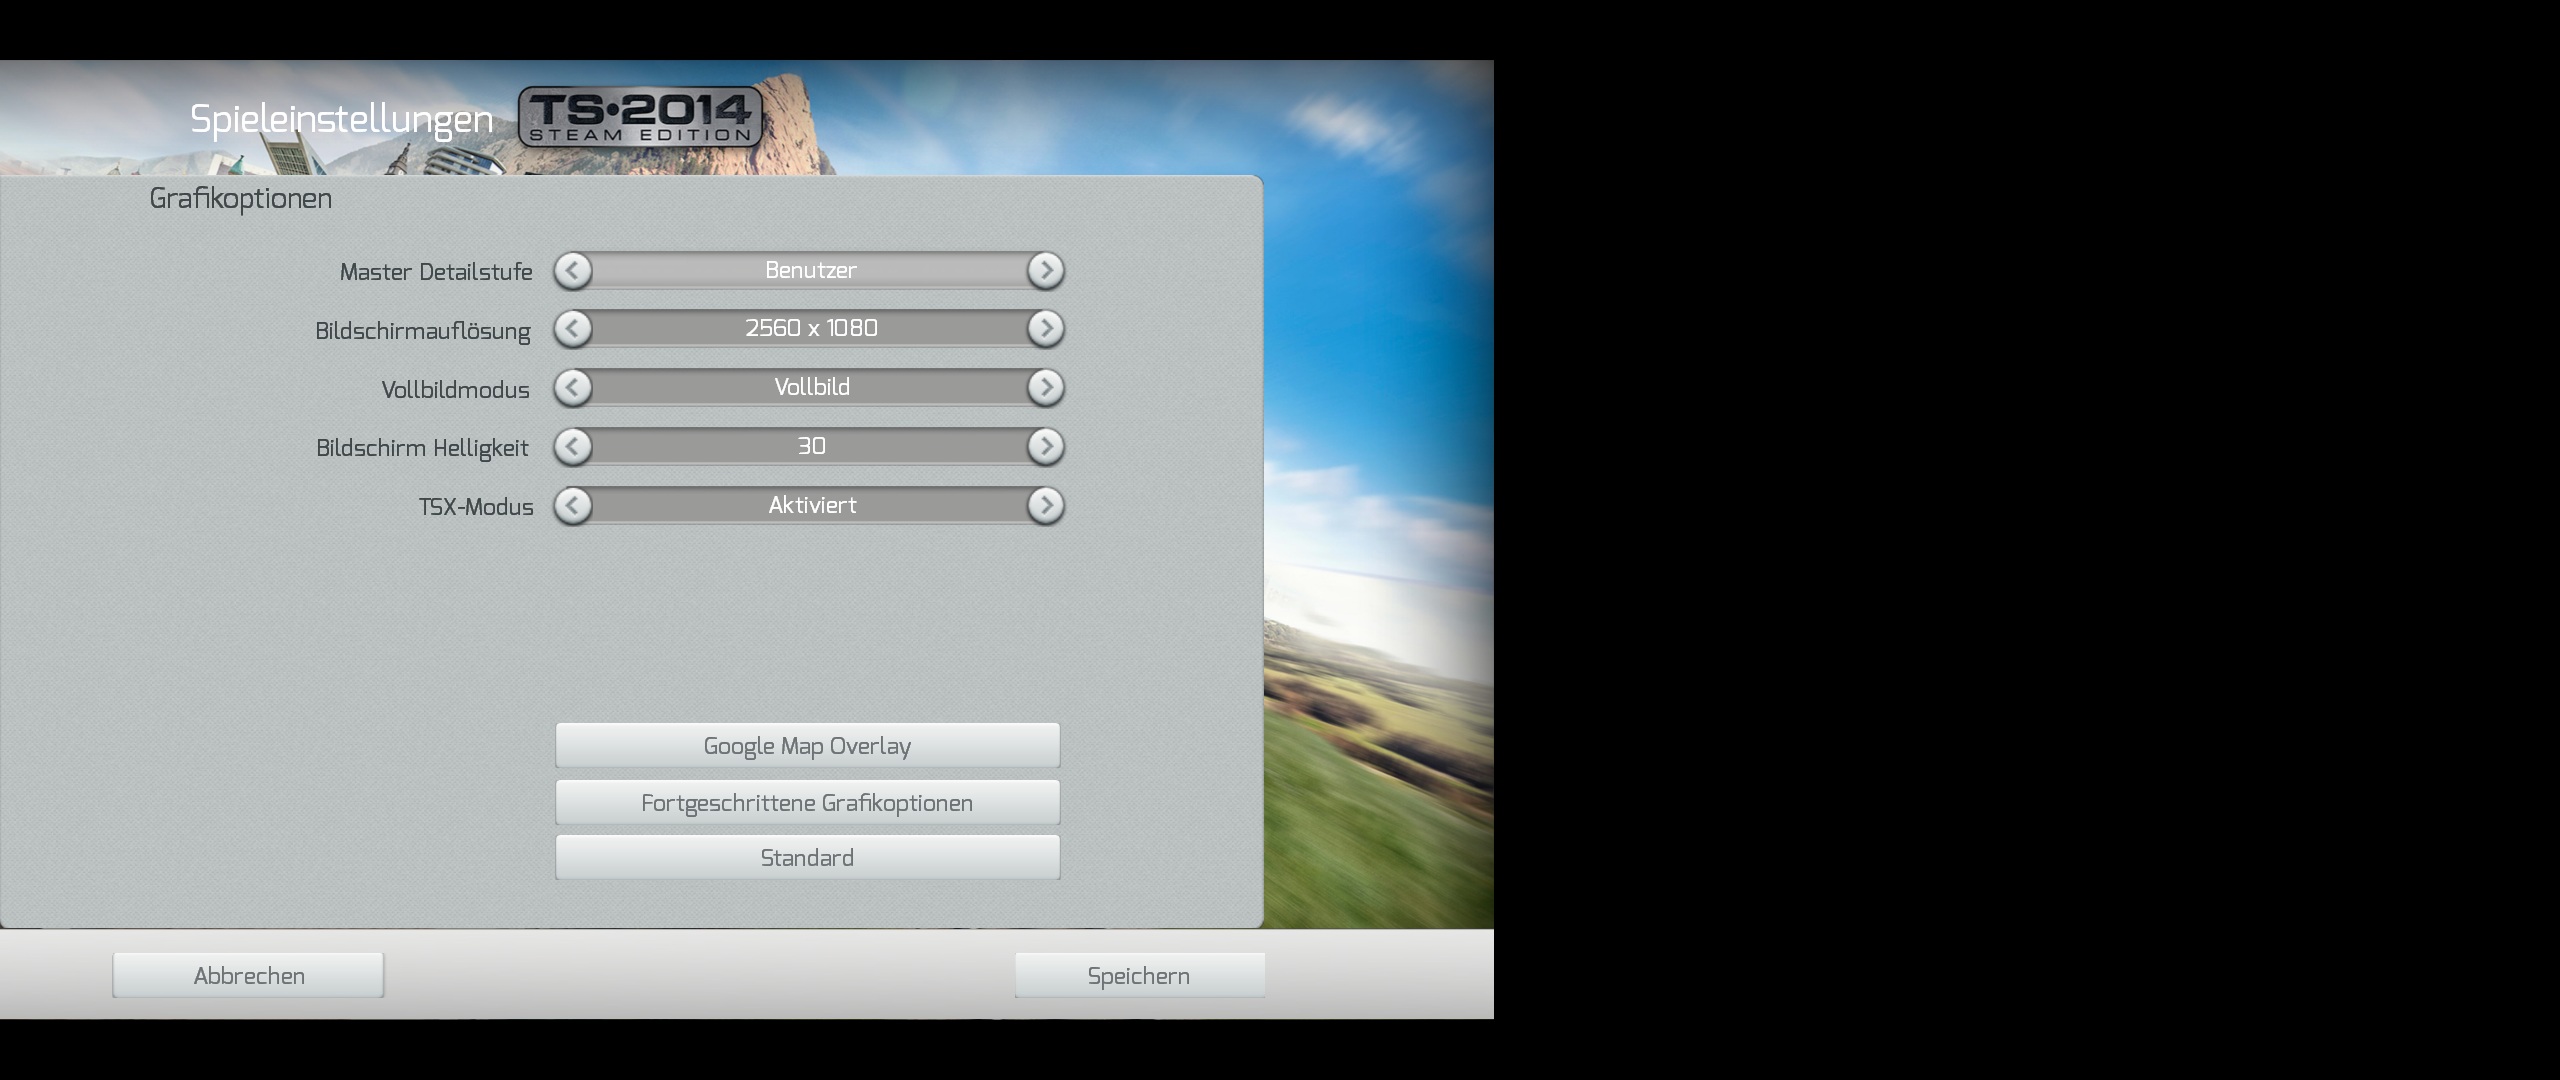The height and width of the screenshot is (1080, 2560).
Task: Click the Vollbild mode value field
Action: [x=810, y=388]
